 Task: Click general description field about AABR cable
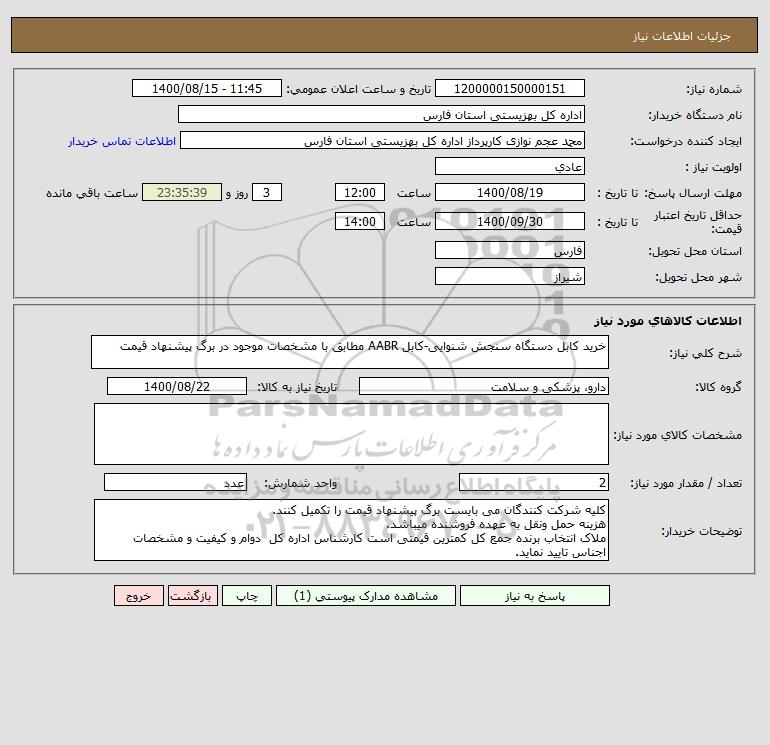pos(350,352)
